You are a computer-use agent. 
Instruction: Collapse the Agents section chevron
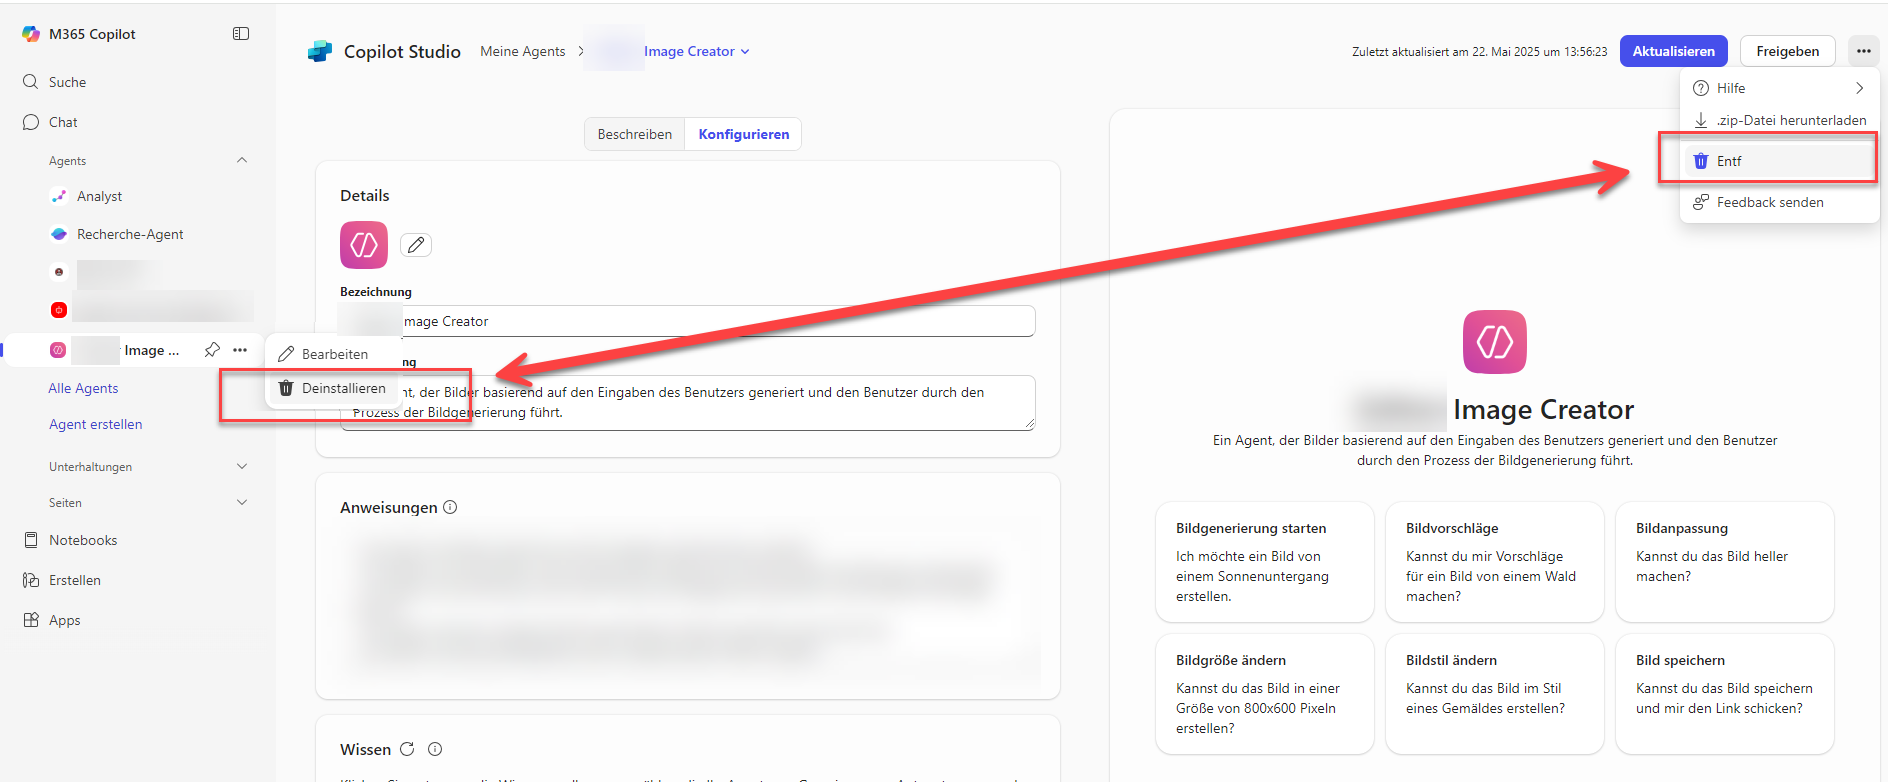pyautogui.click(x=242, y=160)
